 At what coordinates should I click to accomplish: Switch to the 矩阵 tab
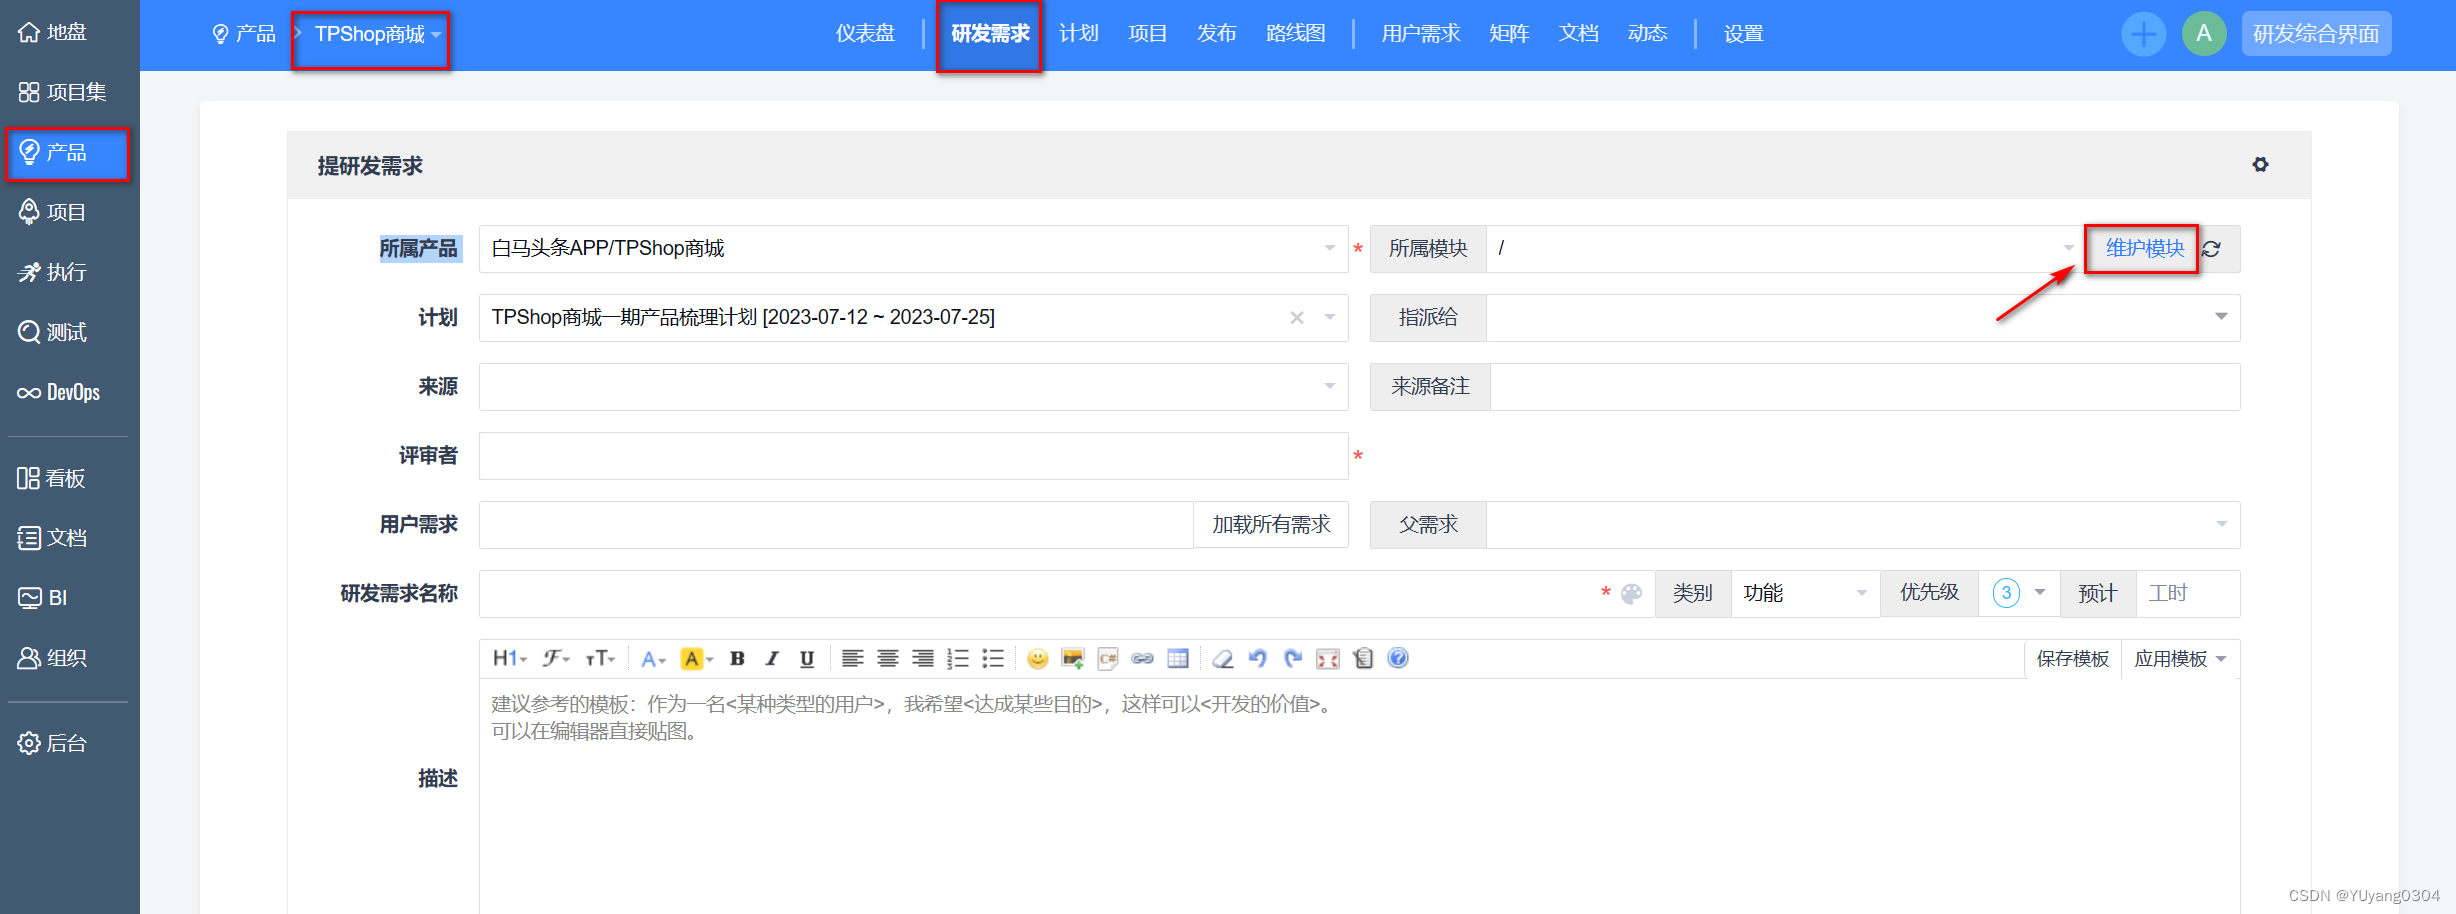click(1509, 34)
